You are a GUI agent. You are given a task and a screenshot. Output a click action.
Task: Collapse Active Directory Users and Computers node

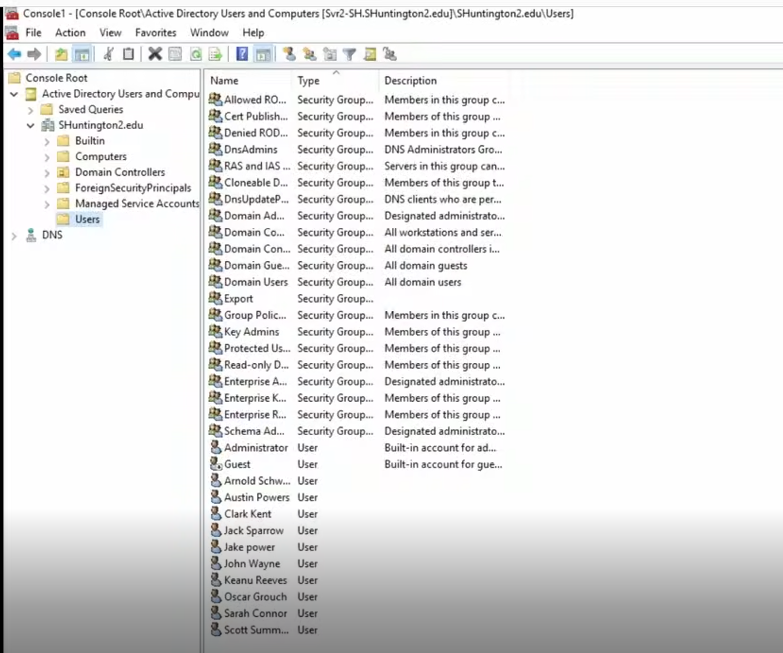coord(14,94)
